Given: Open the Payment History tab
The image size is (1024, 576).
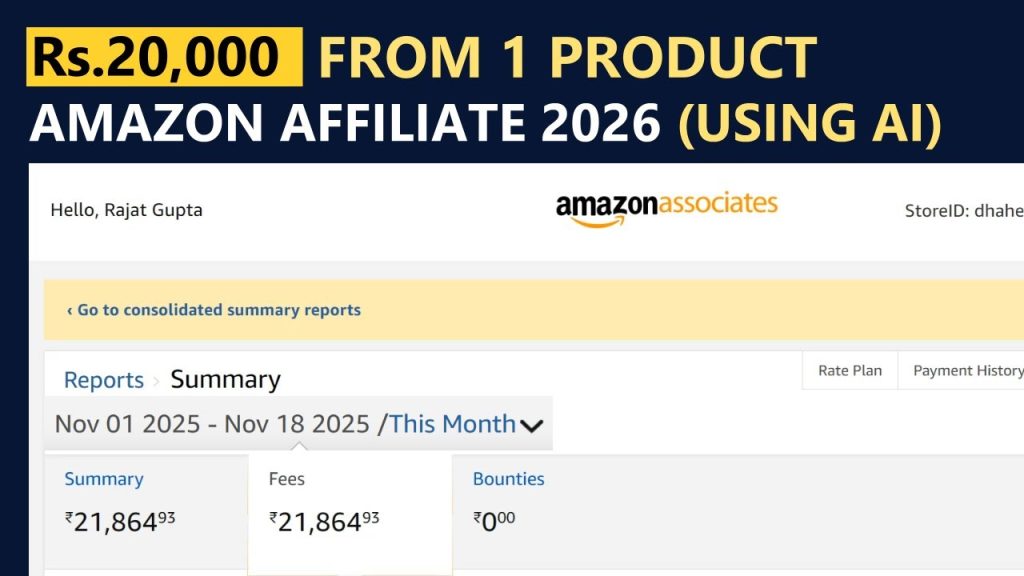Looking at the screenshot, I should (x=967, y=371).
